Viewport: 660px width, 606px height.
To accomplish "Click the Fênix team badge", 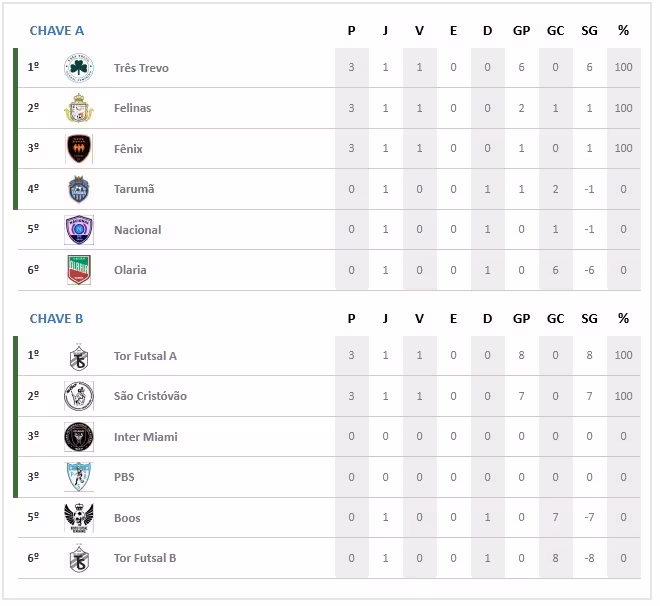I will tap(79, 149).
